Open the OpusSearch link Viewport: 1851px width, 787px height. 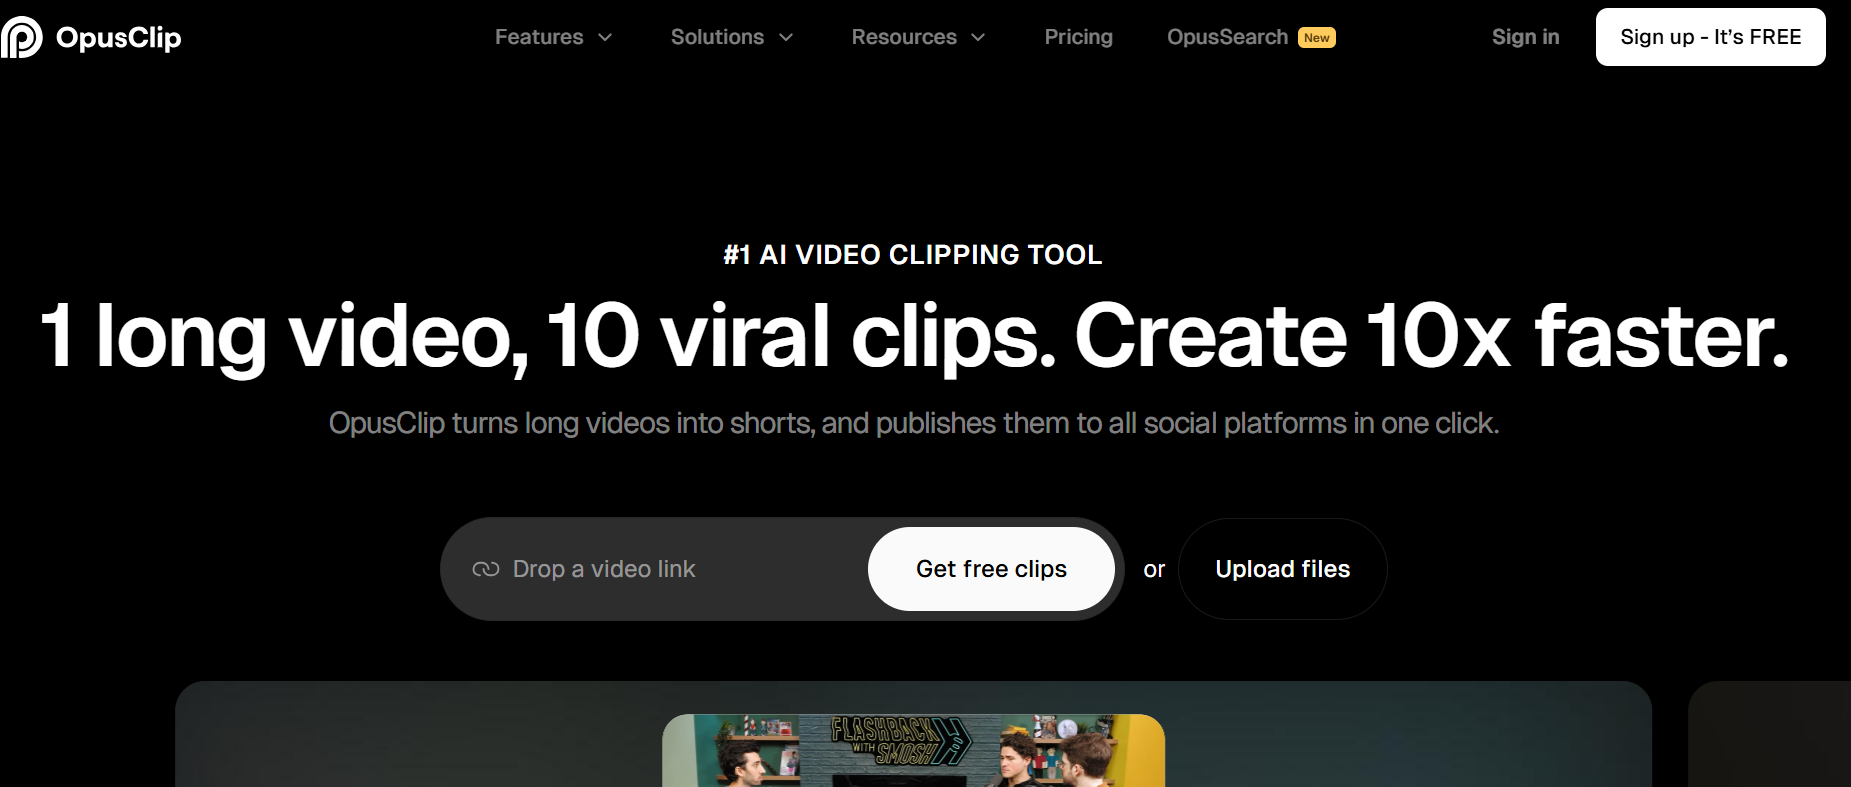pos(1227,37)
